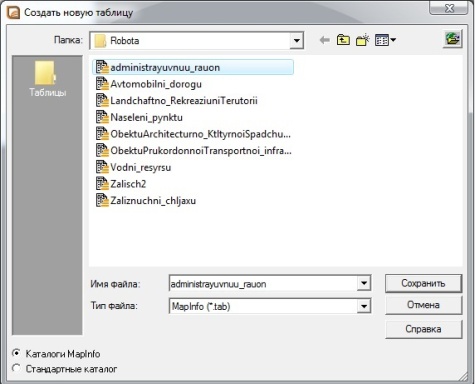Select Landchaftno_RekreaziuniTerutorii file name
This screenshot has width=475, height=384.
tap(184, 101)
